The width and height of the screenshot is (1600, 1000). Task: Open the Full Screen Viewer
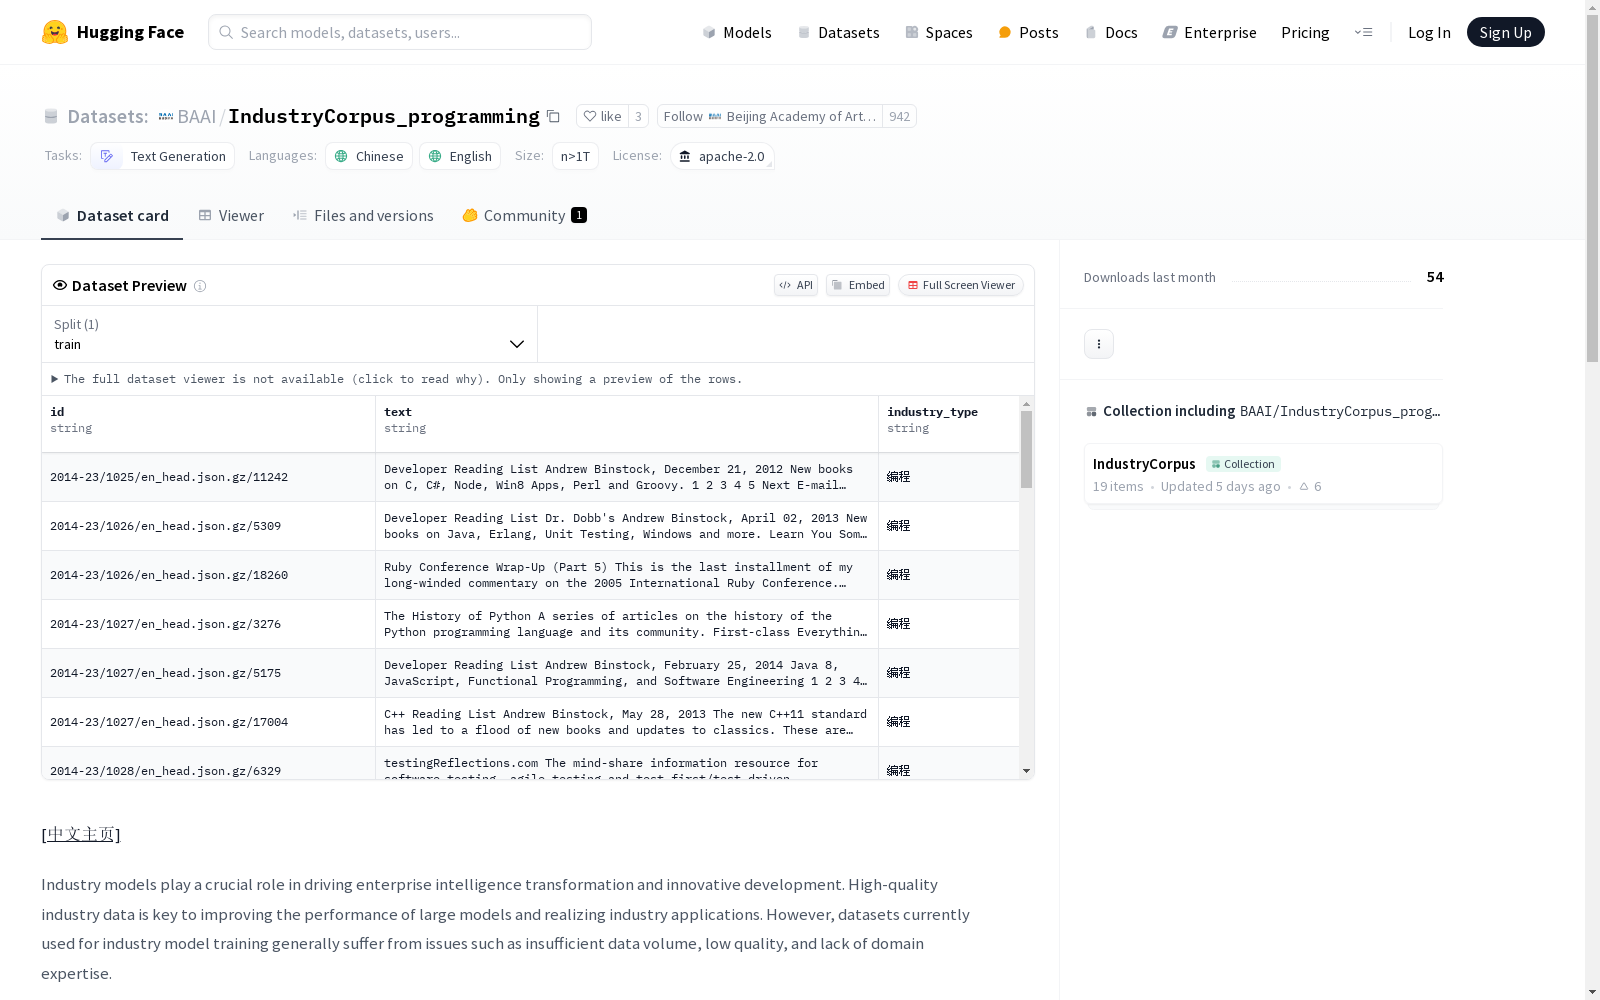tap(961, 285)
